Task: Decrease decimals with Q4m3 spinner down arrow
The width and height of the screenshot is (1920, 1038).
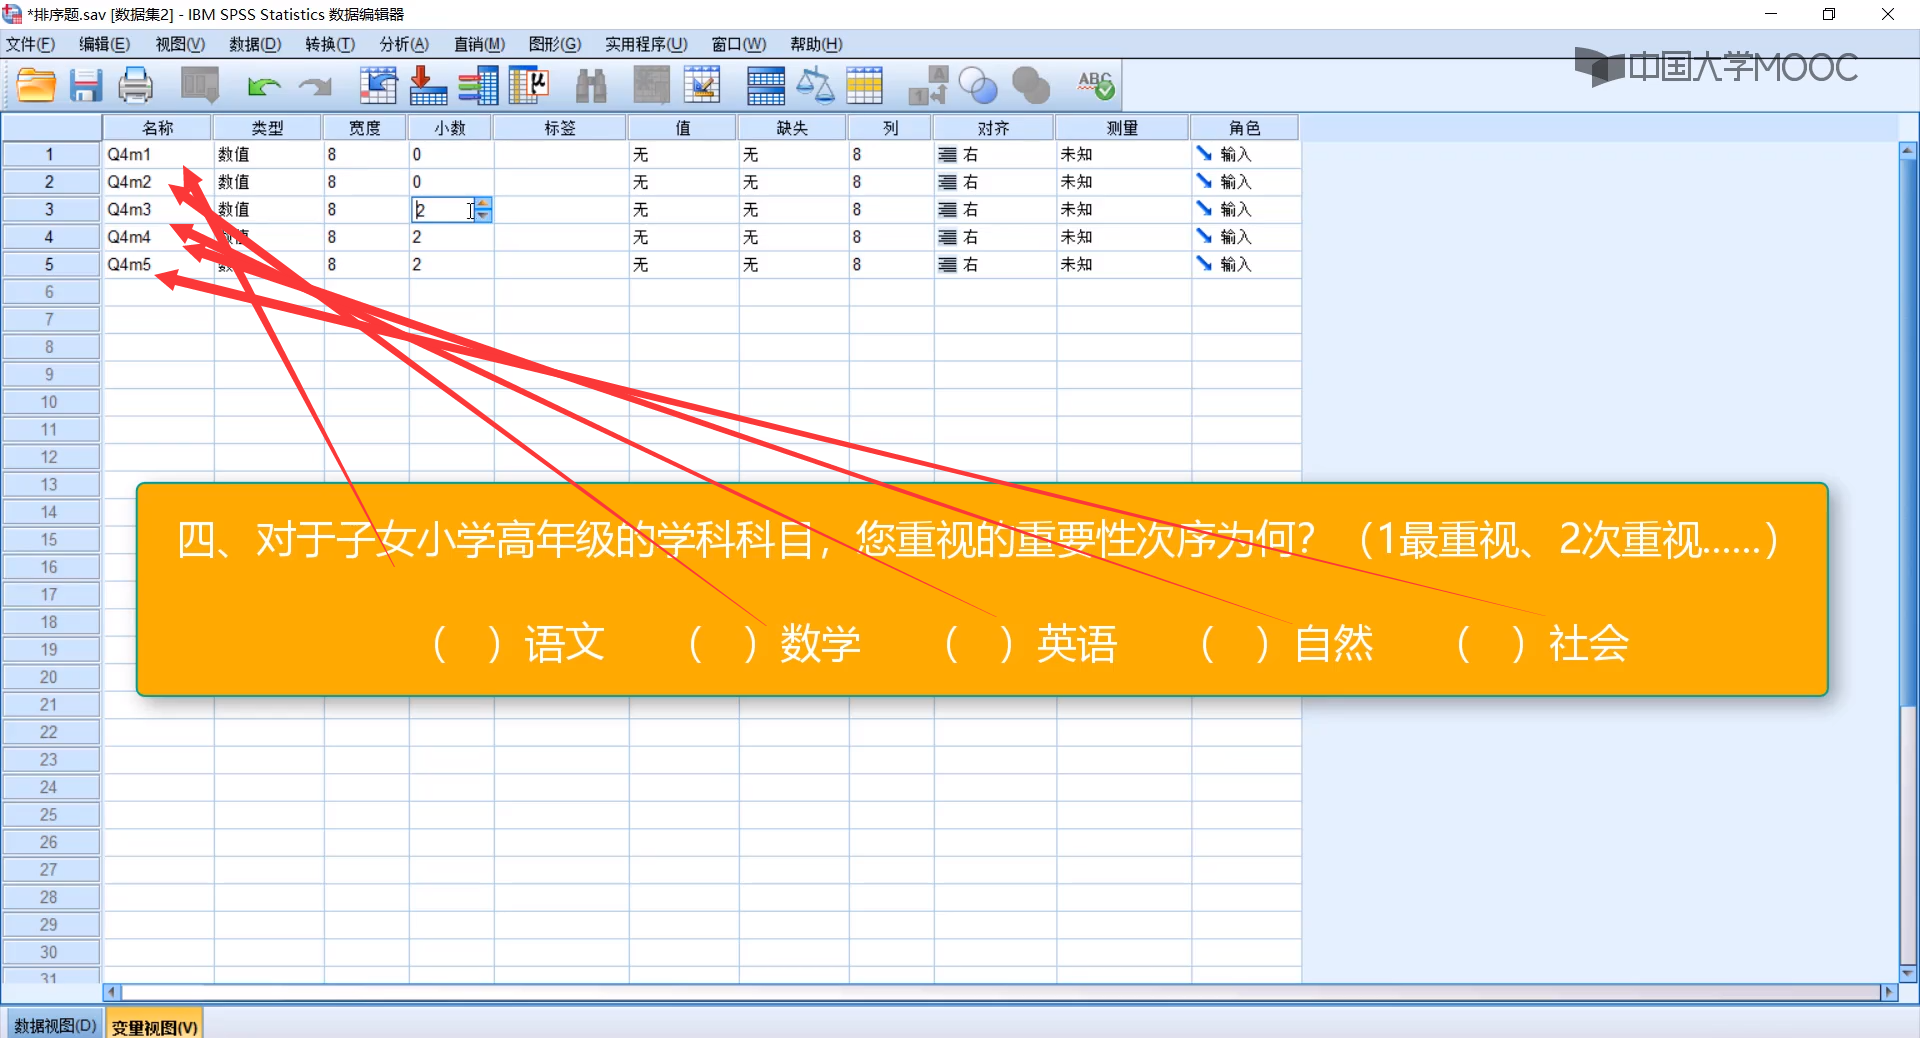Action: tap(483, 215)
